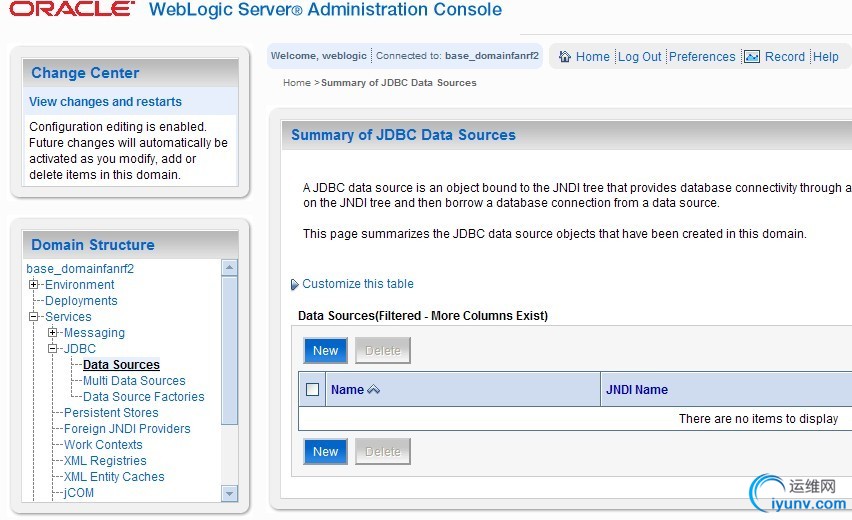Open the Preferences menu item
The width and height of the screenshot is (852, 520).
(x=702, y=57)
